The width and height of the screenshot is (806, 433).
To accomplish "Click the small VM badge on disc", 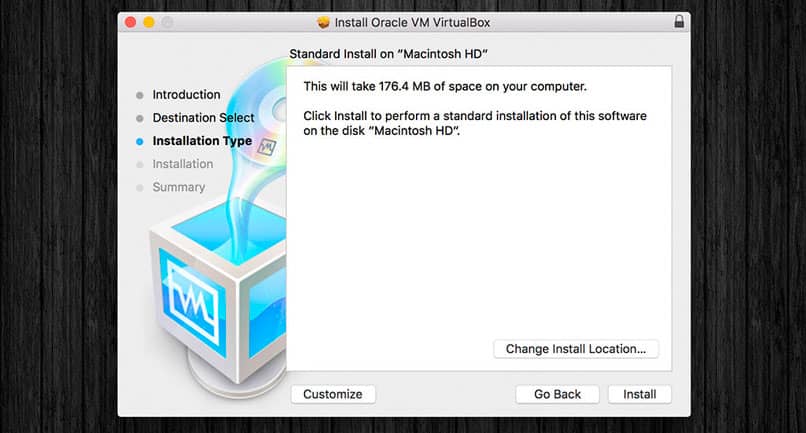I will (267, 147).
